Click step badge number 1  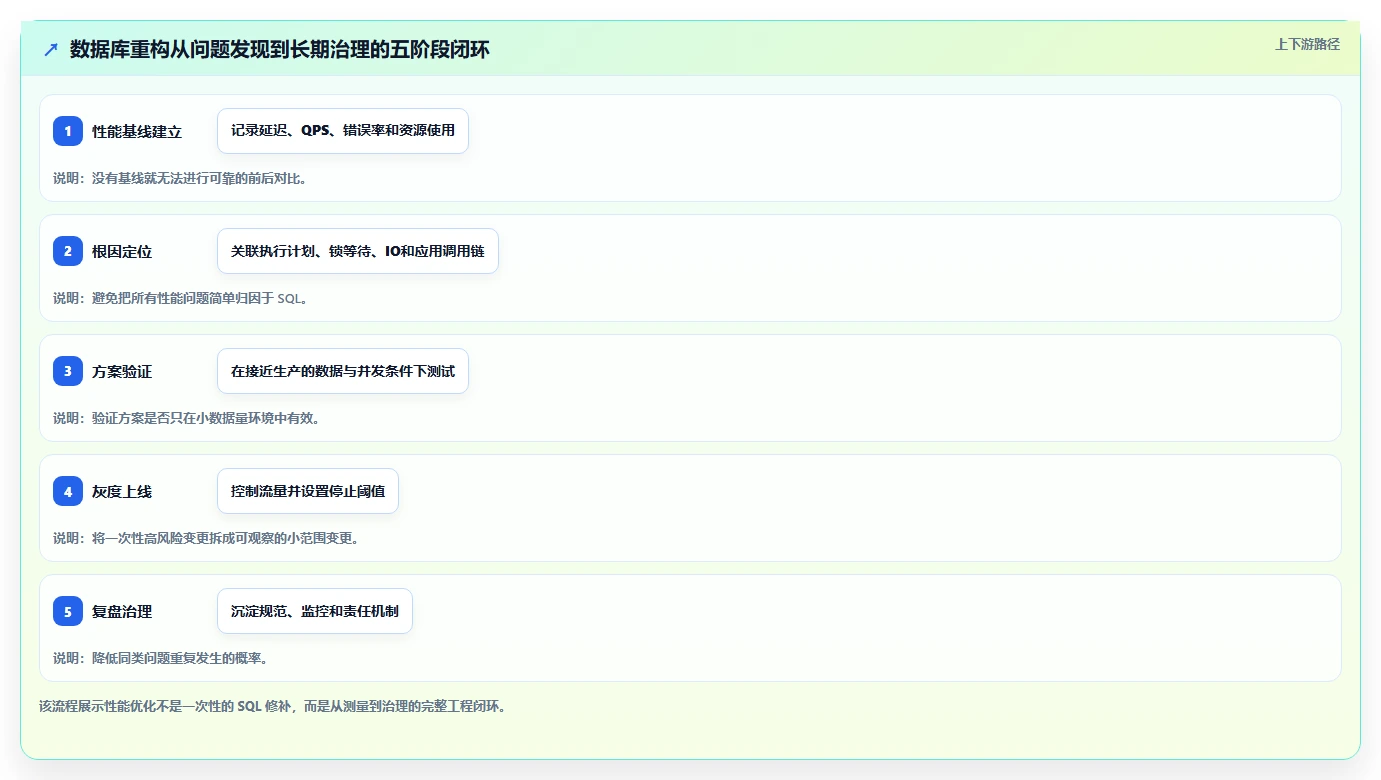pos(68,131)
